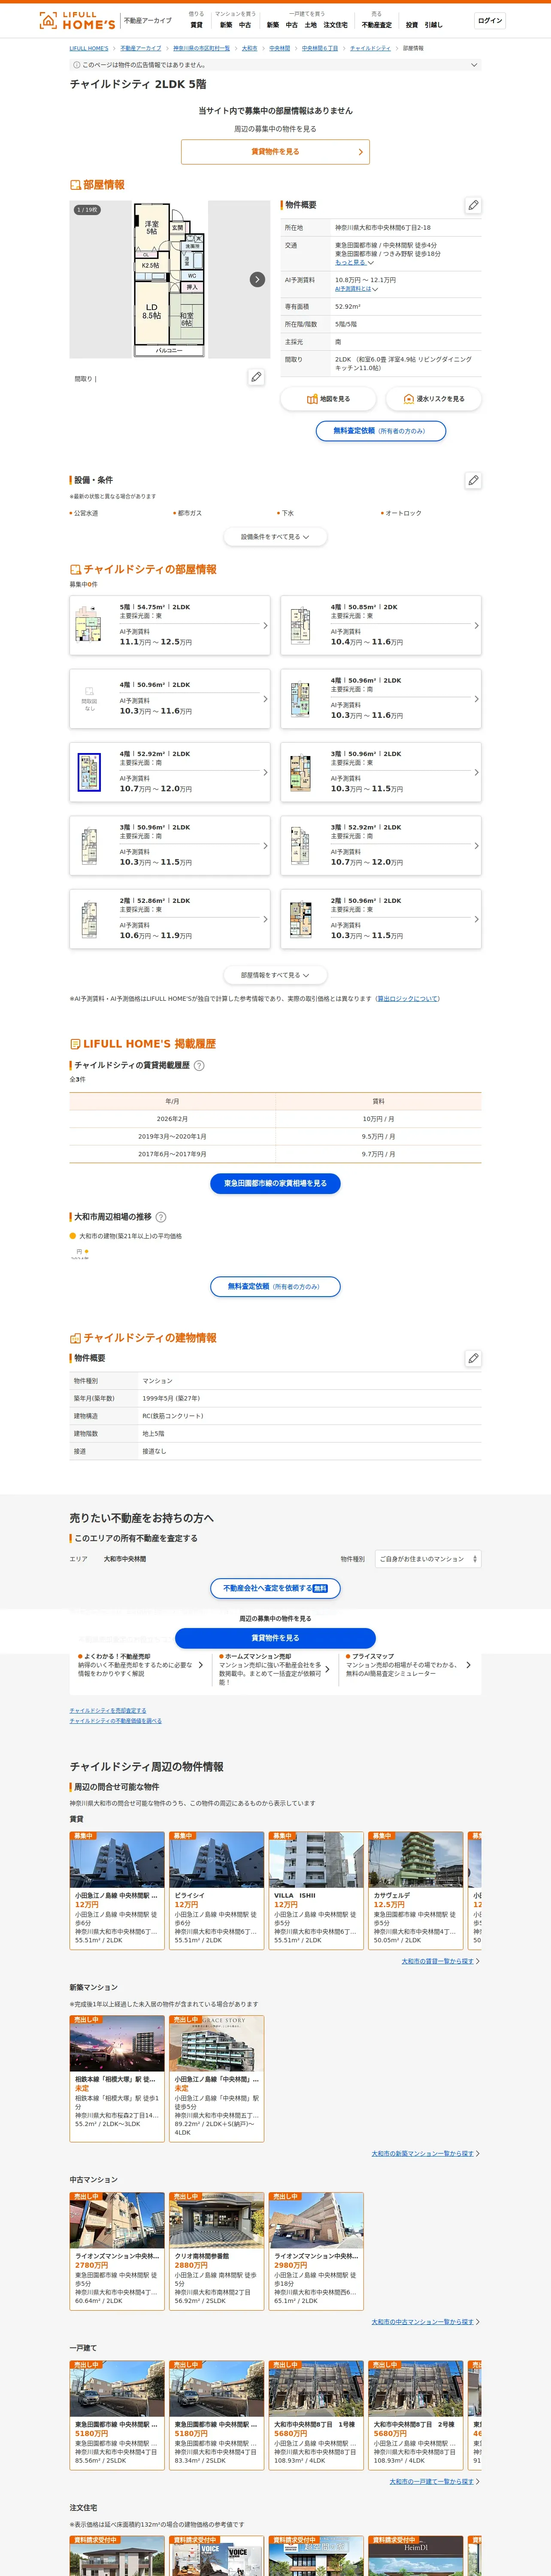The image size is (551, 2576).
Task: Open 新築 under マンションを買う
Action: [226, 25]
